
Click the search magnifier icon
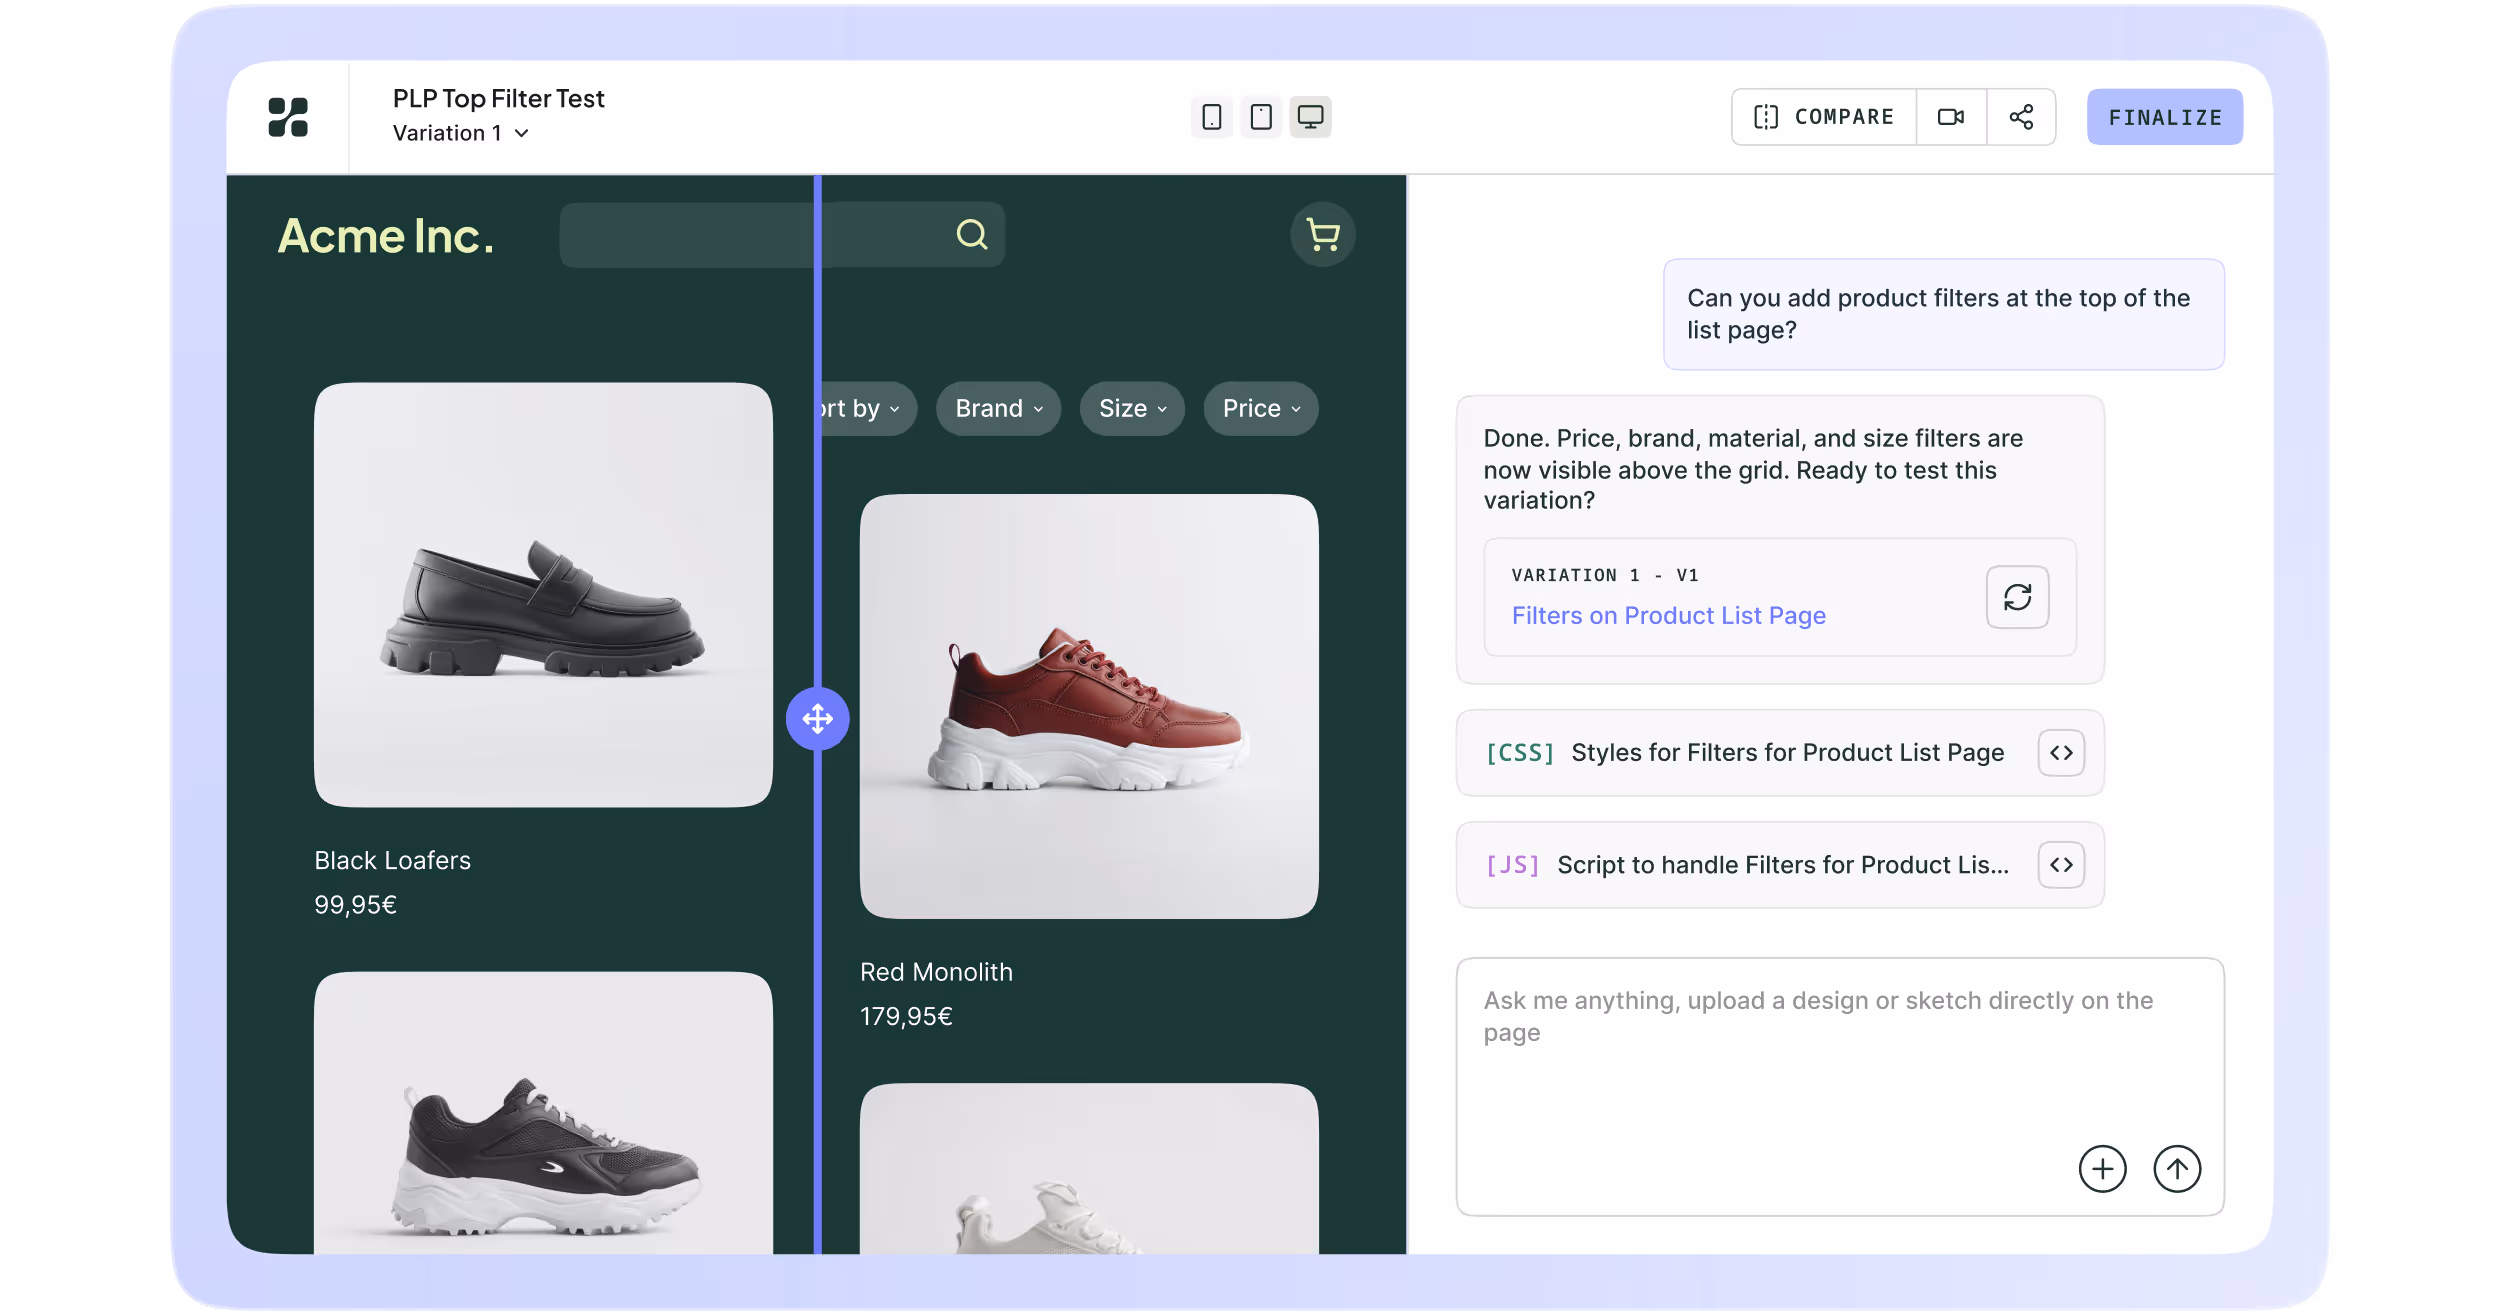click(x=971, y=235)
